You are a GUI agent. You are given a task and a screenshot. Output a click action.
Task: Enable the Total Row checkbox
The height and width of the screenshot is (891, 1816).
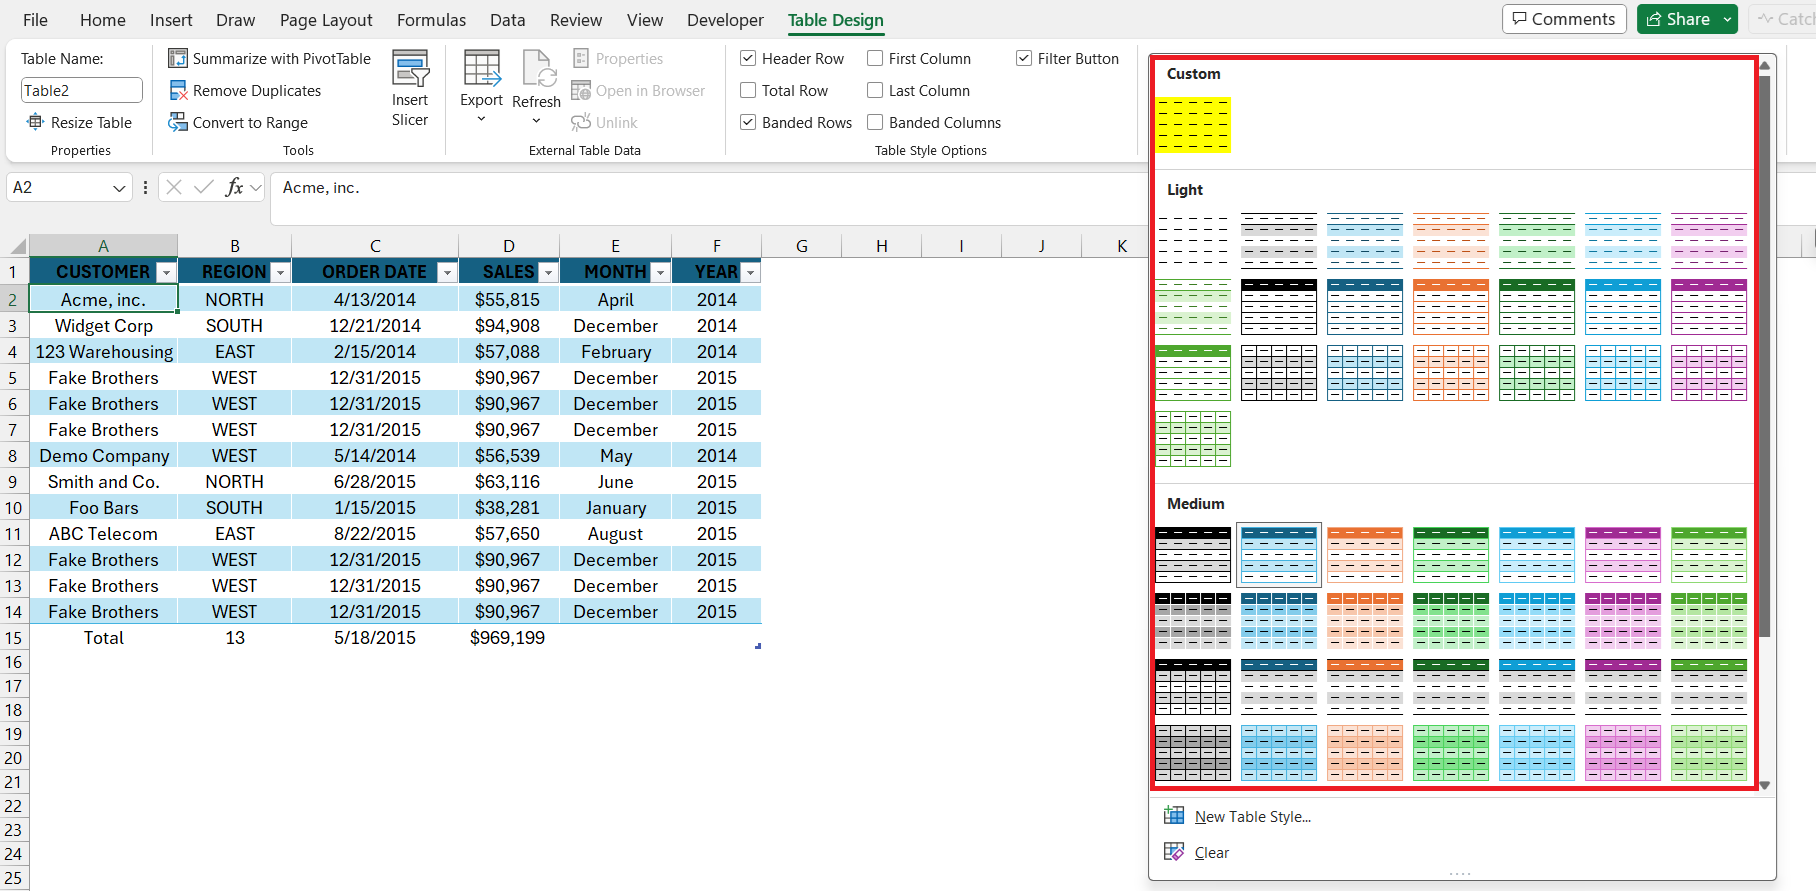point(748,90)
